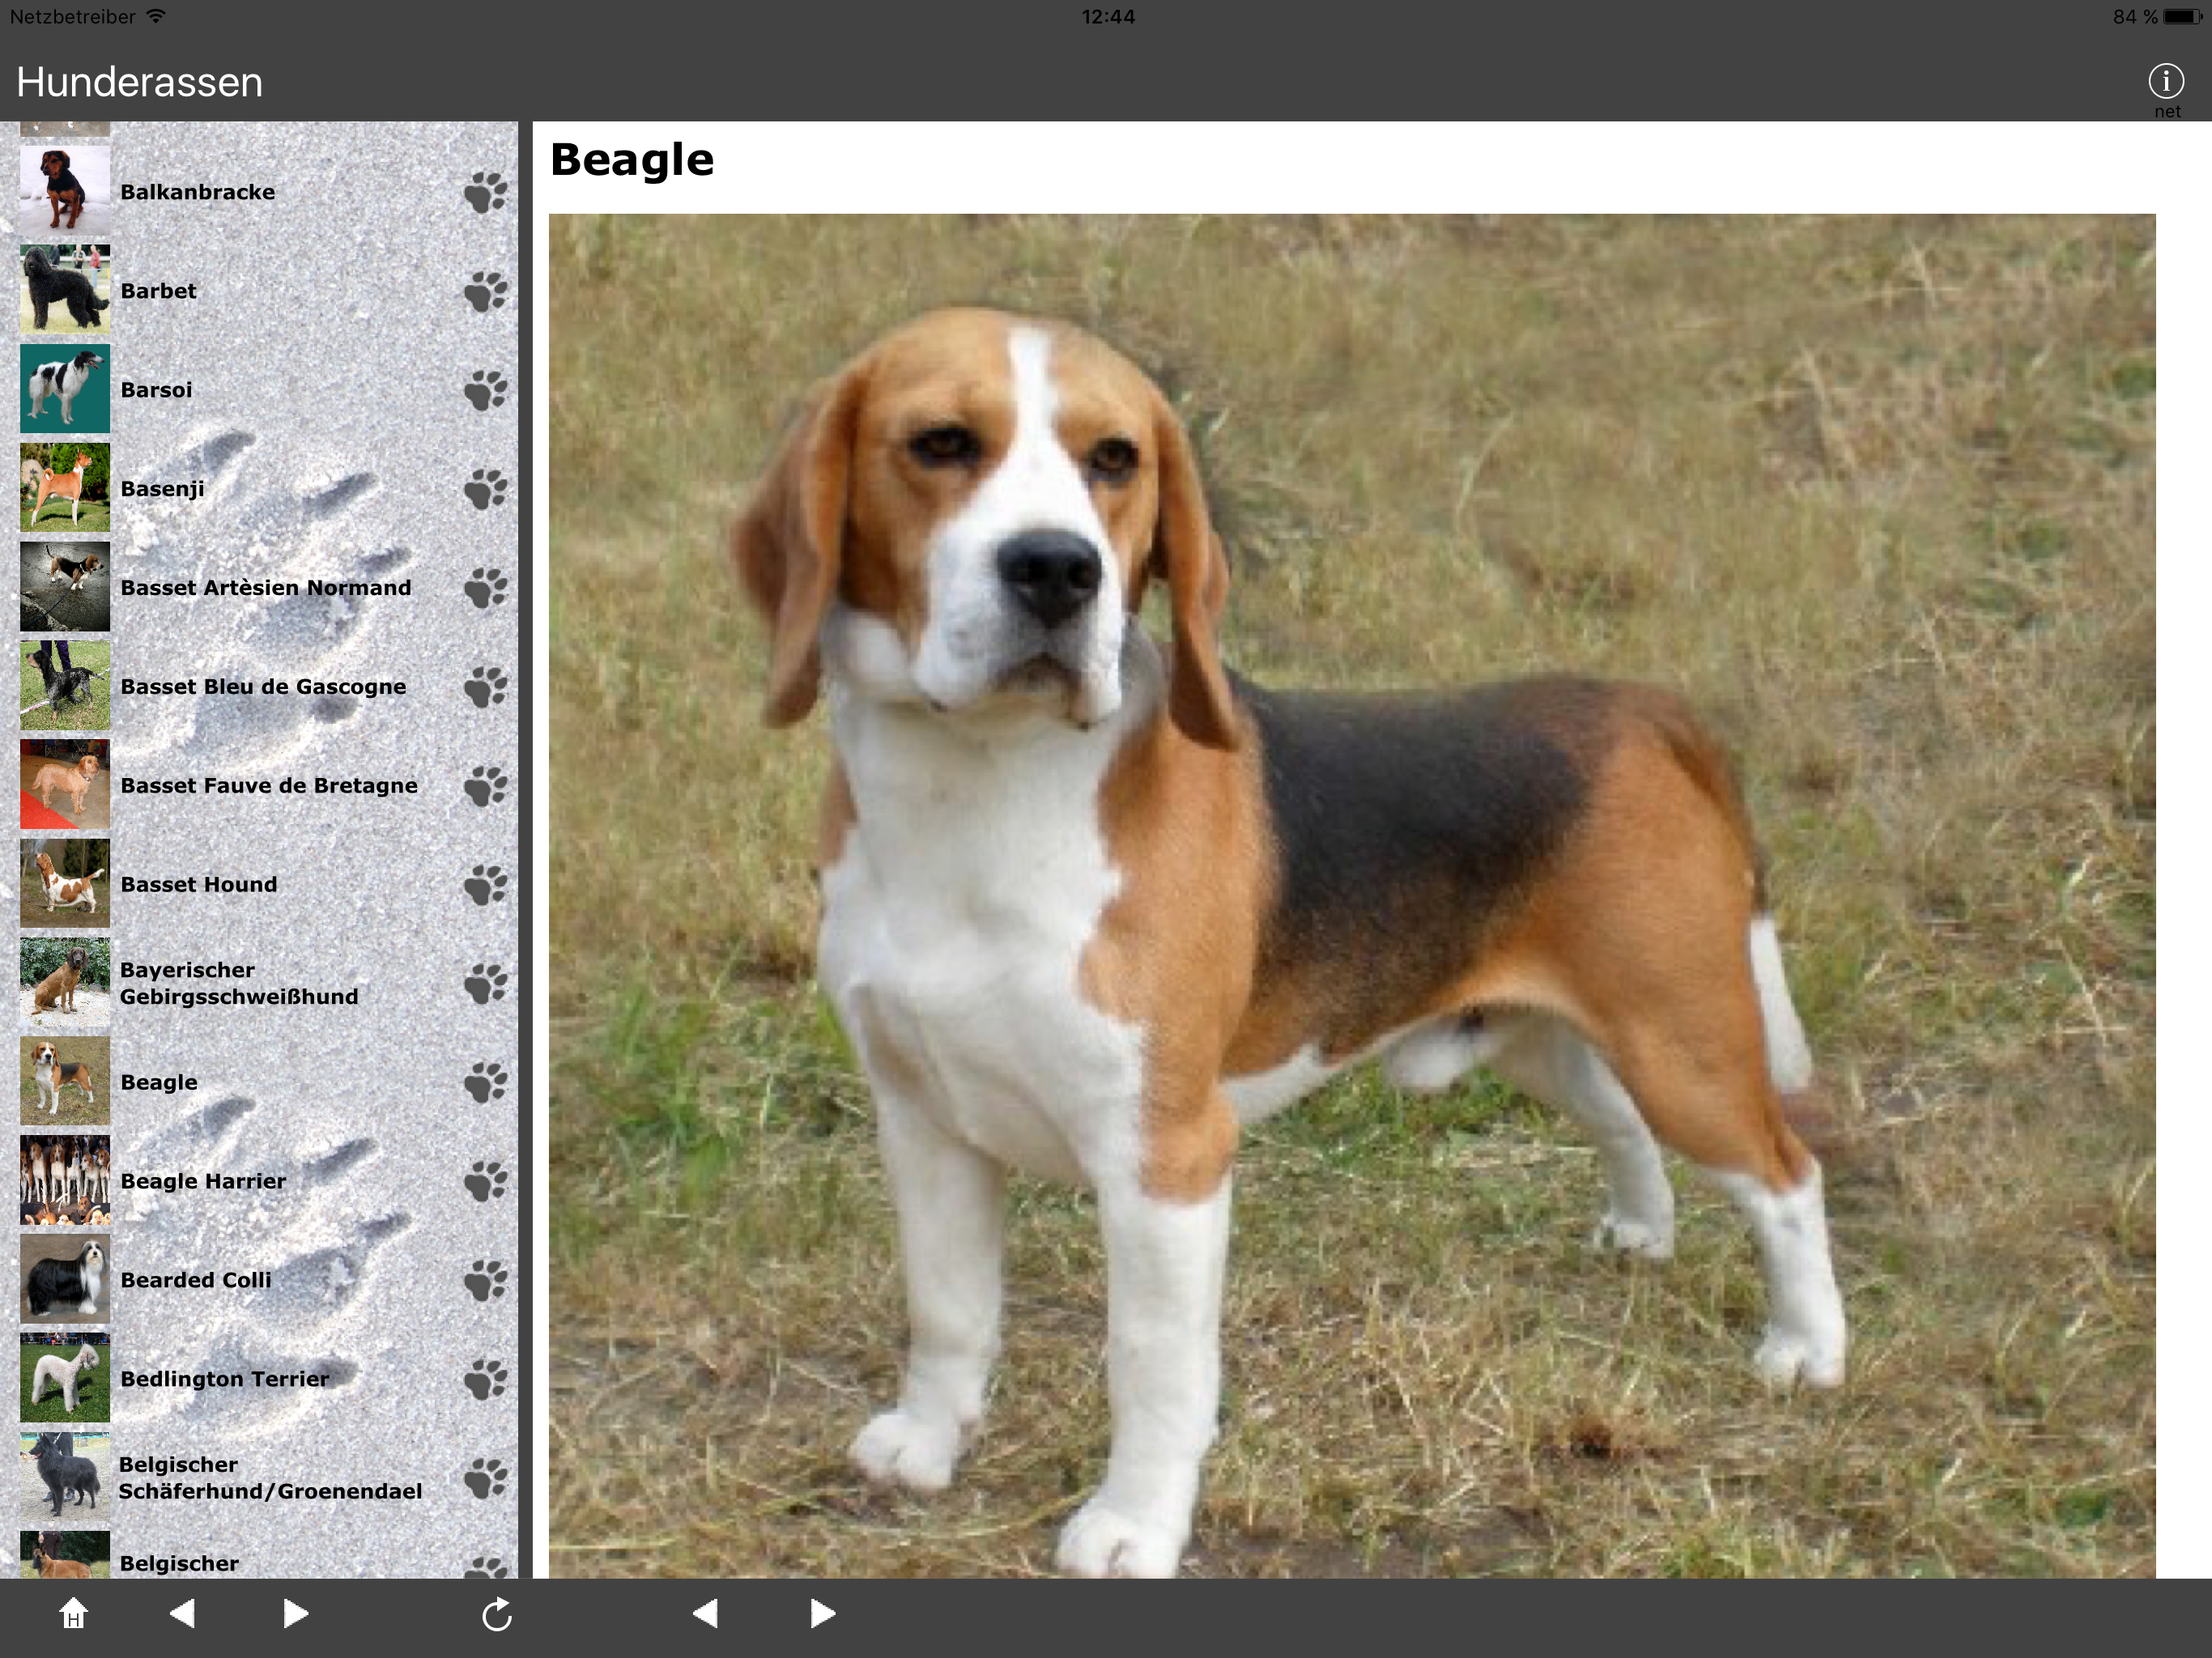Select Balkanbracke from the breed list
Screen dimensions: 2212x1658
pyautogui.click(x=197, y=192)
